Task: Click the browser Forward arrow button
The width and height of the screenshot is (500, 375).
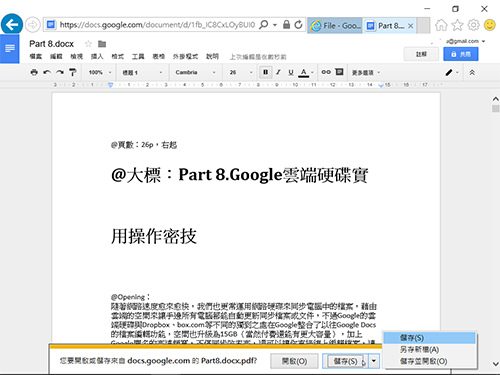Action: [x=32, y=25]
